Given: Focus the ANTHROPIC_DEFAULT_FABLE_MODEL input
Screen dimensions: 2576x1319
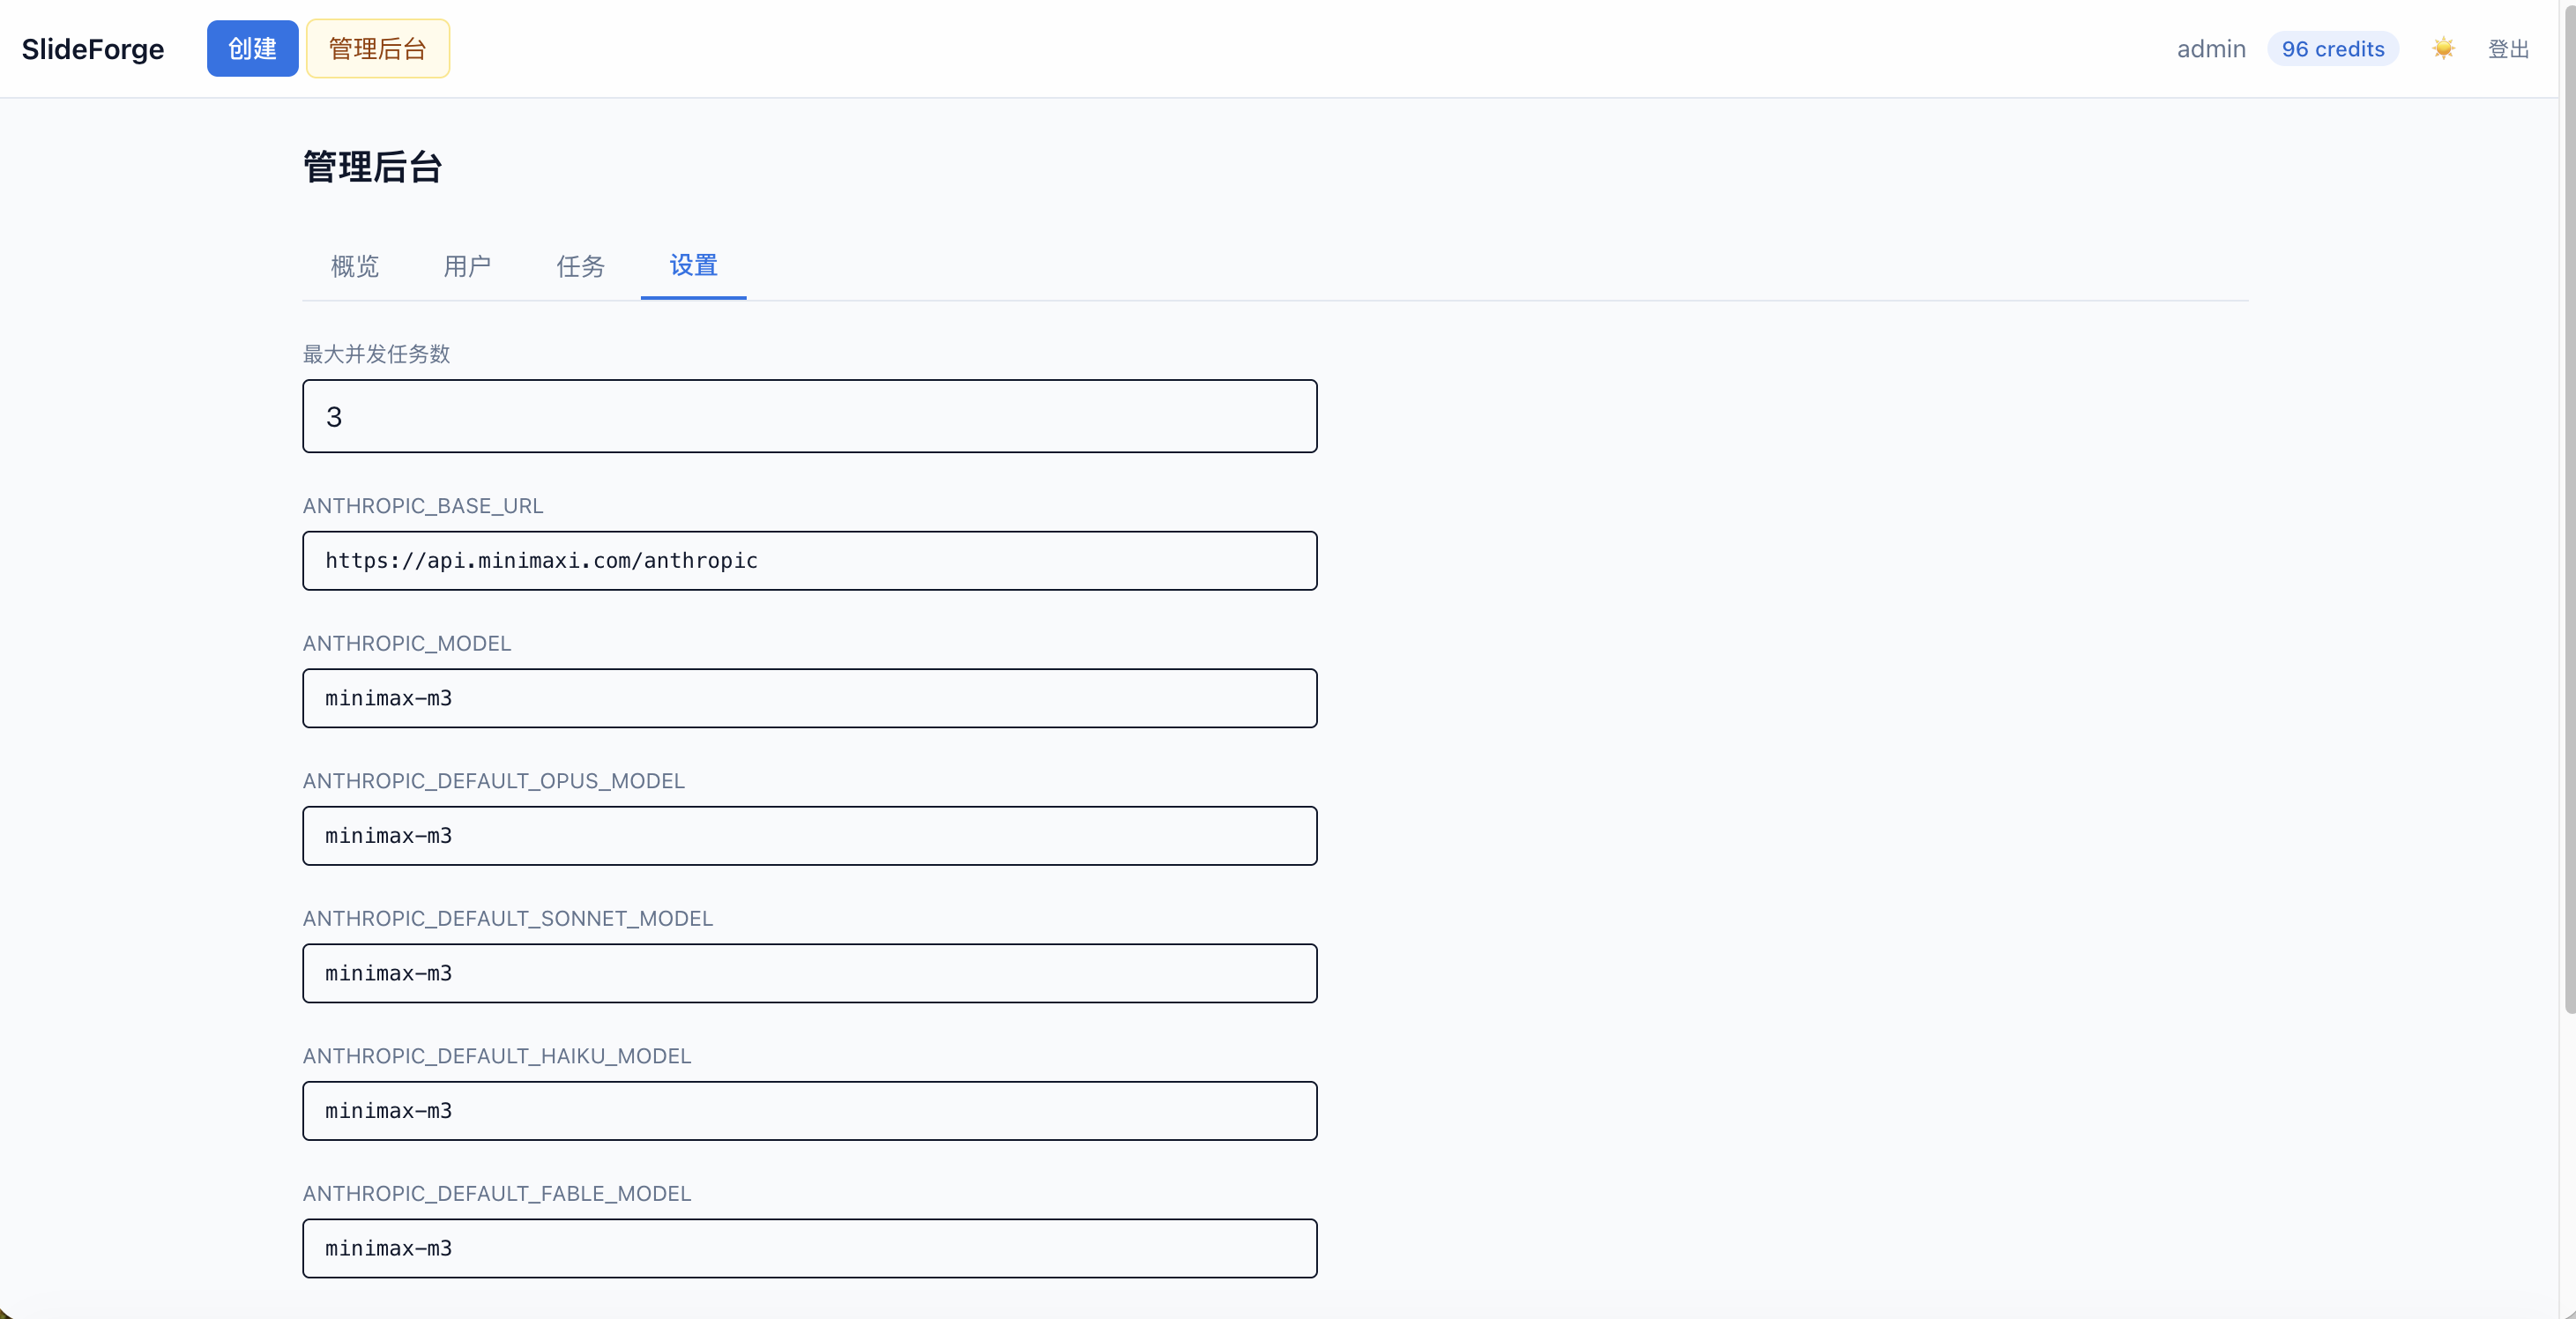Looking at the screenshot, I should 810,1248.
